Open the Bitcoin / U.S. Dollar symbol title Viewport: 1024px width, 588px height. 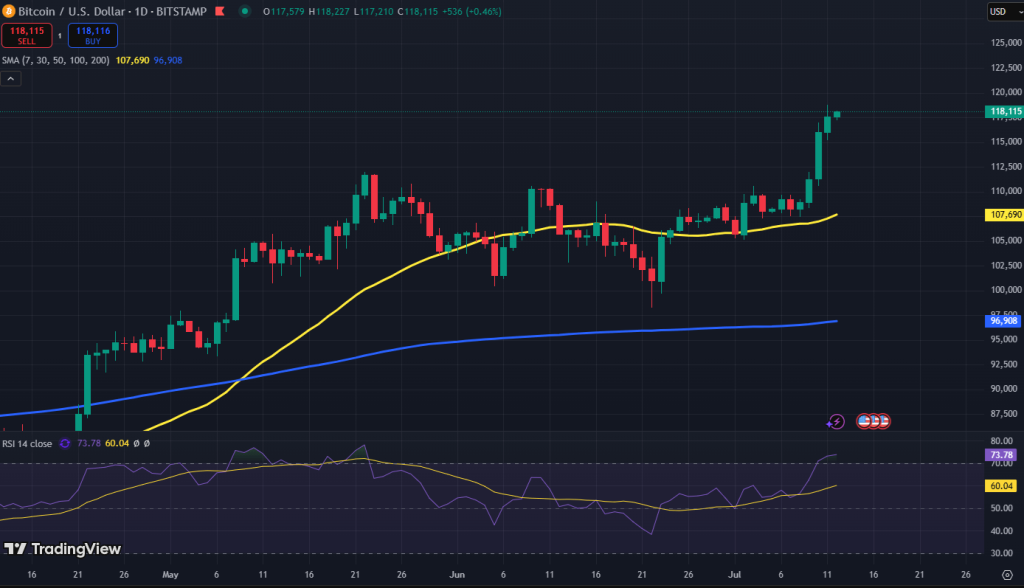[71, 11]
